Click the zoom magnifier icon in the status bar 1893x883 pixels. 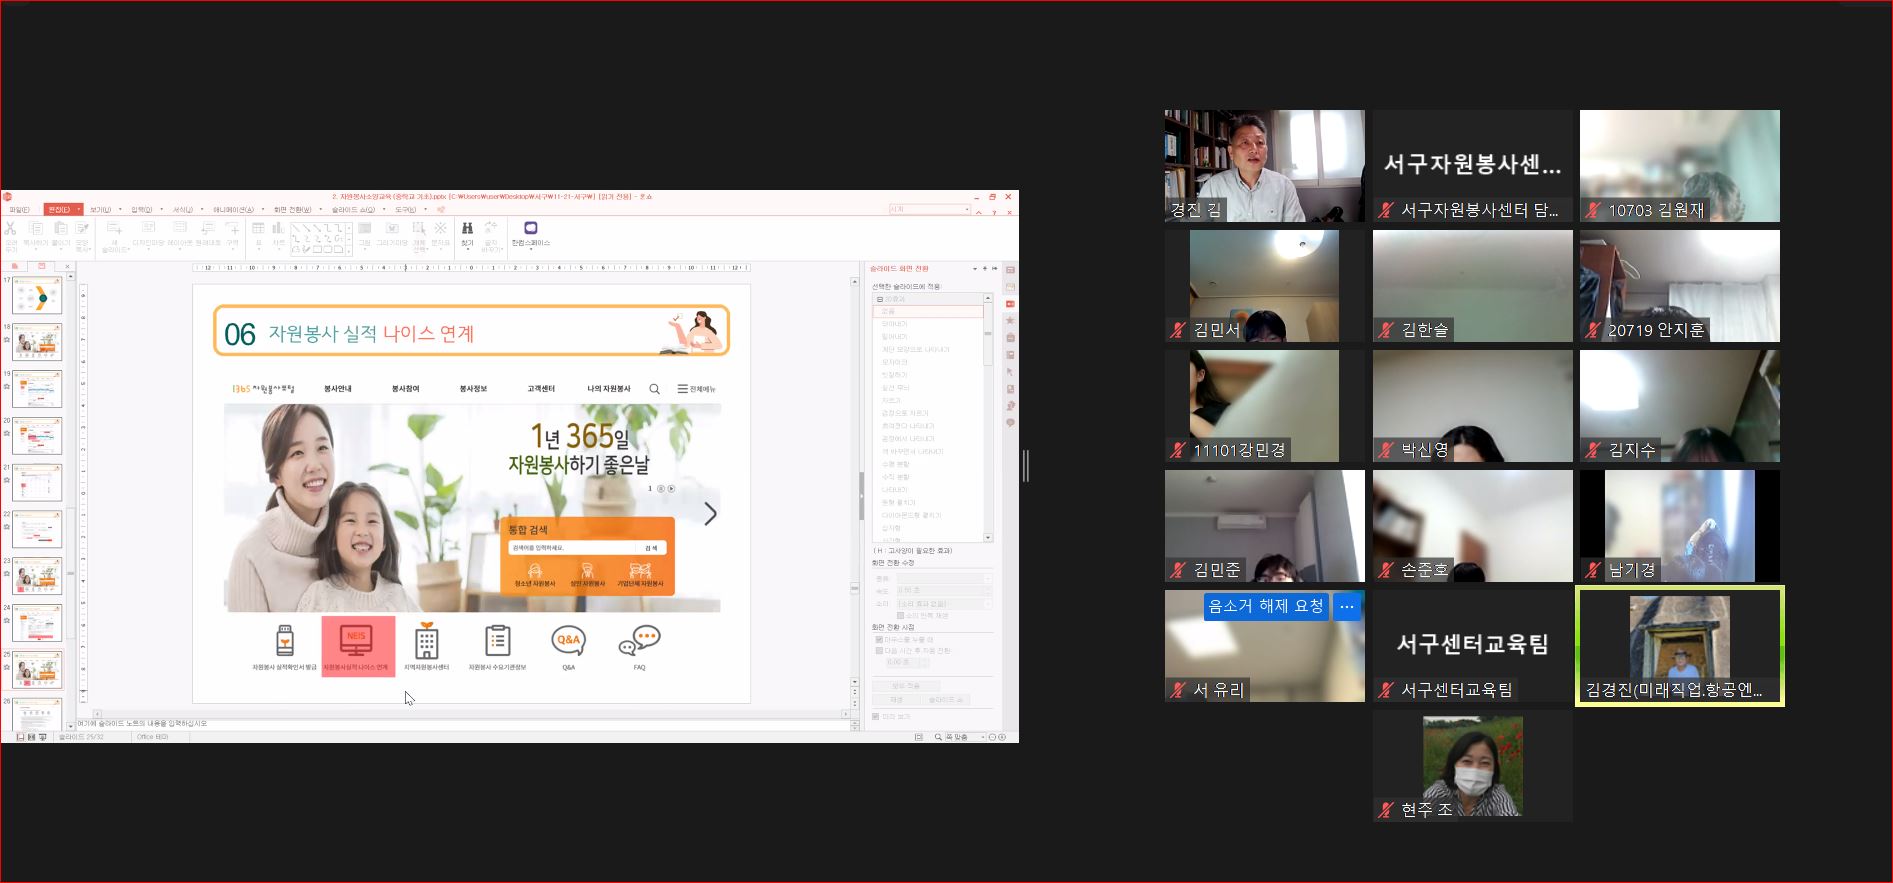(x=938, y=737)
